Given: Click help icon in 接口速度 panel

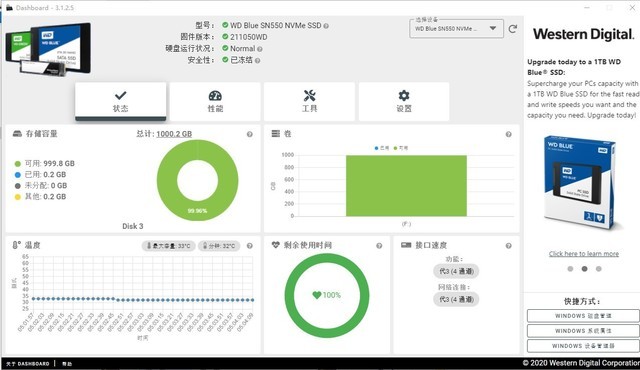Looking at the screenshot, I should pyautogui.click(x=509, y=246).
